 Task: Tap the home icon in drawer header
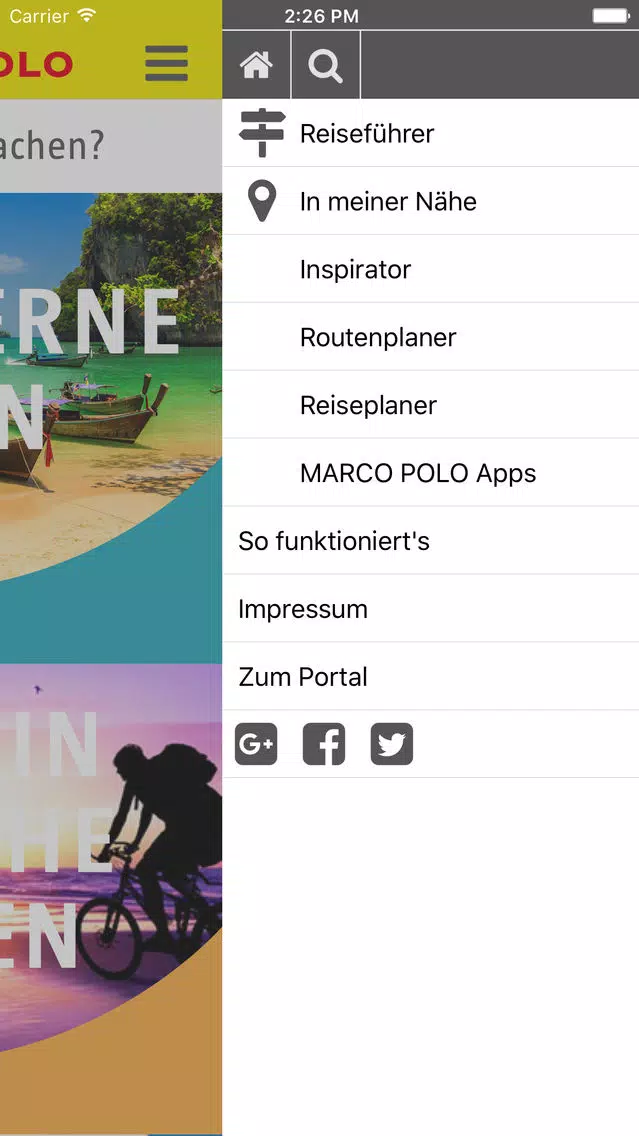point(256,65)
